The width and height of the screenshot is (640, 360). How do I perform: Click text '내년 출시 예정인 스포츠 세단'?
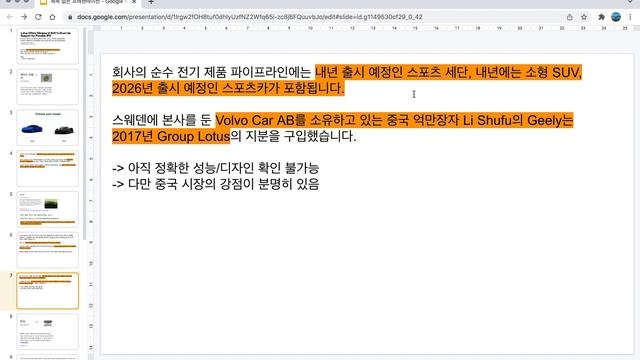point(393,72)
